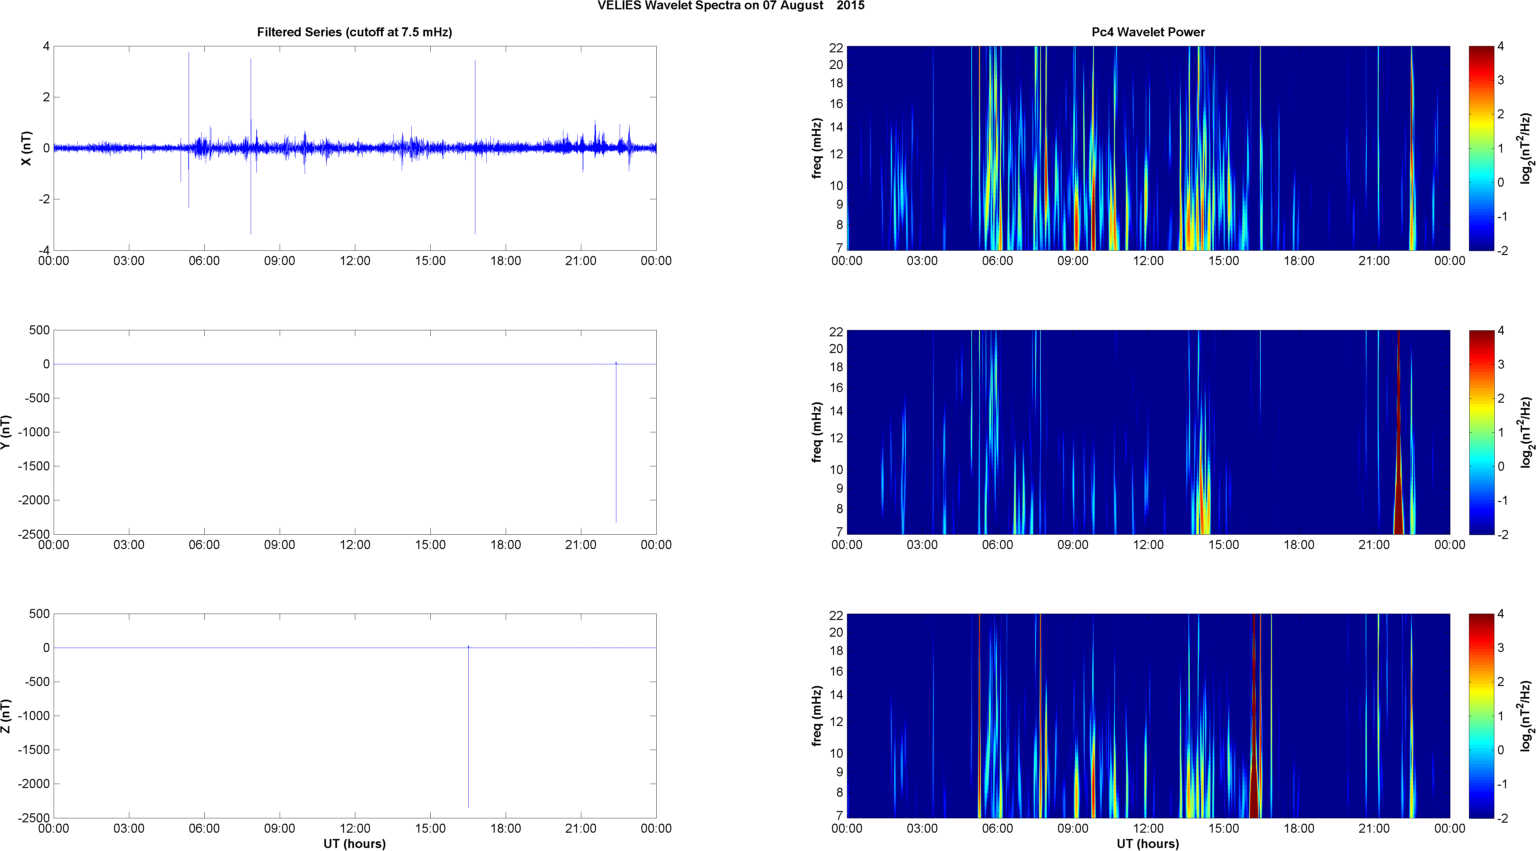Screen dimensions: 1536x851
Task: Pick the middle spectrogram's colorbar
Action: click(x=1481, y=432)
